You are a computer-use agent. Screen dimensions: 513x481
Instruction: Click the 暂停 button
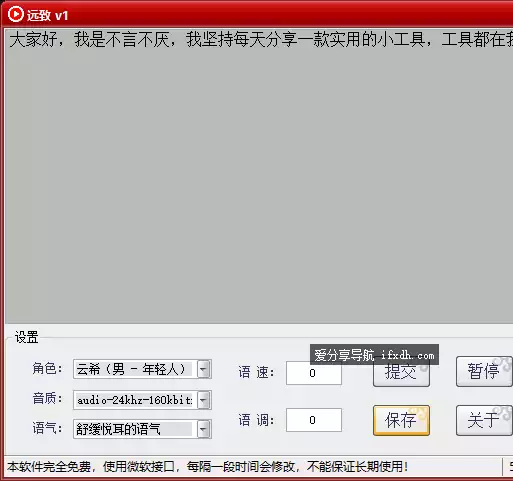point(484,371)
